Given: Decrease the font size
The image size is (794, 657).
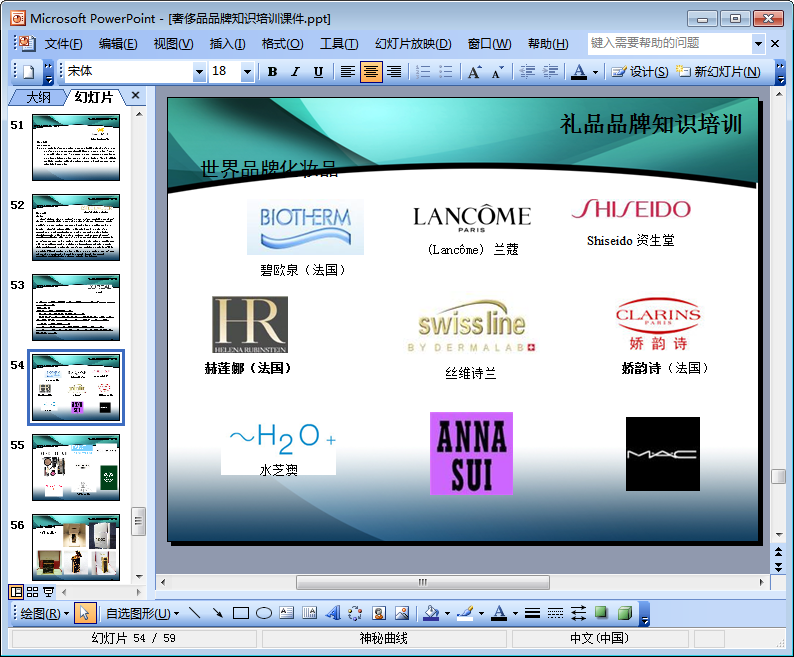Looking at the screenshot, I should [x=498, y=72].
